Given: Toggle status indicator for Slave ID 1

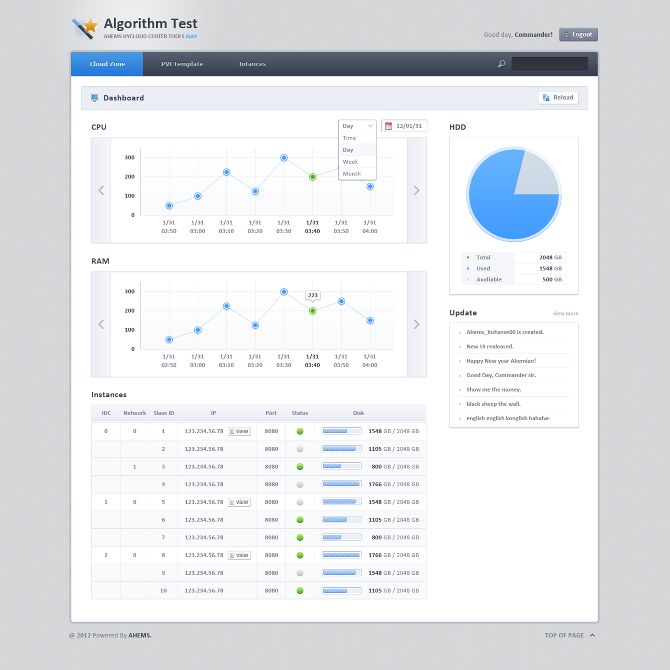Looking at the screenshot, I should (x=299, y=431).
